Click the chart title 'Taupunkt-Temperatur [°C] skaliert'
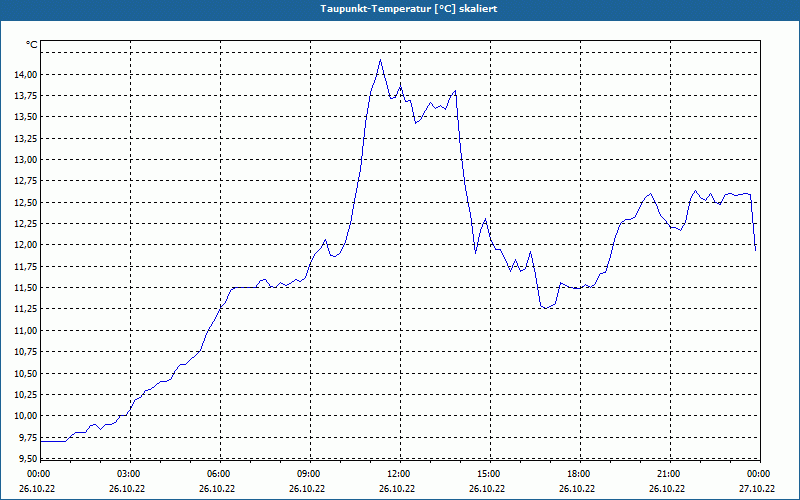This screenshot has width=800, height=500. coord(409,9)
